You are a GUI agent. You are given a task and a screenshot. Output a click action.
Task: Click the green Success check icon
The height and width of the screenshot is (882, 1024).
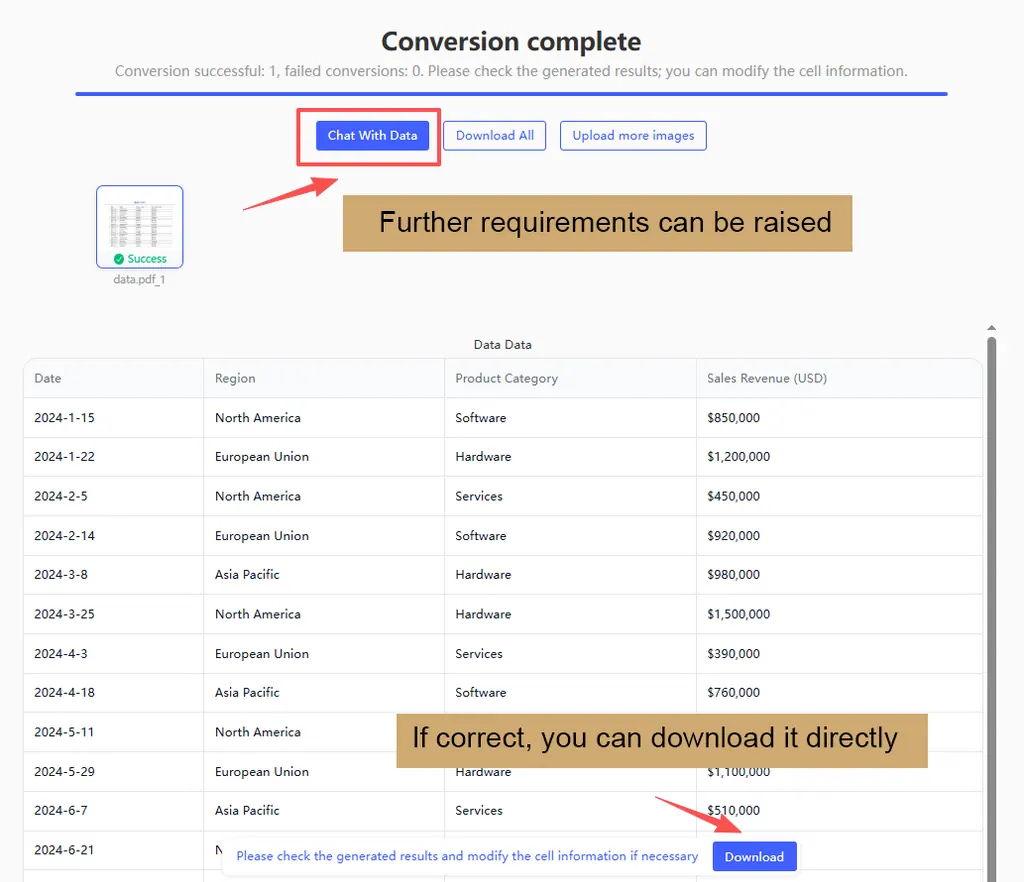(x=119, y=259)
